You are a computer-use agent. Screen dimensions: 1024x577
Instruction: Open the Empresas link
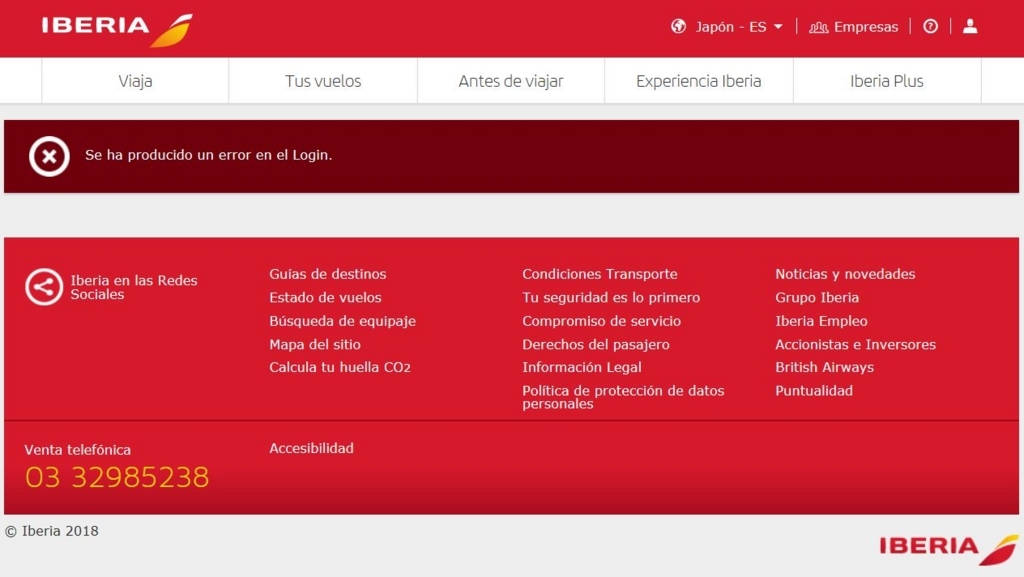(x=866, y=27)
